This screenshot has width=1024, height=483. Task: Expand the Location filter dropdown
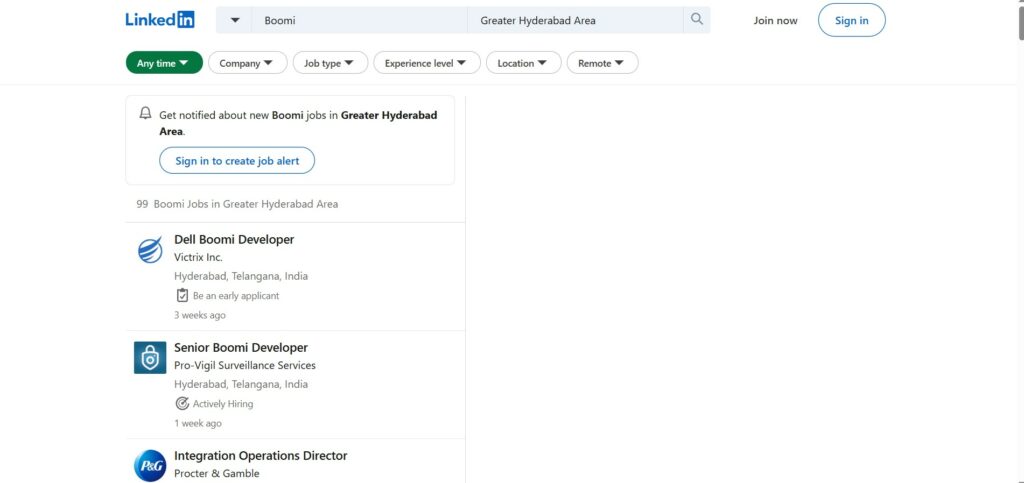pos(523,63)
